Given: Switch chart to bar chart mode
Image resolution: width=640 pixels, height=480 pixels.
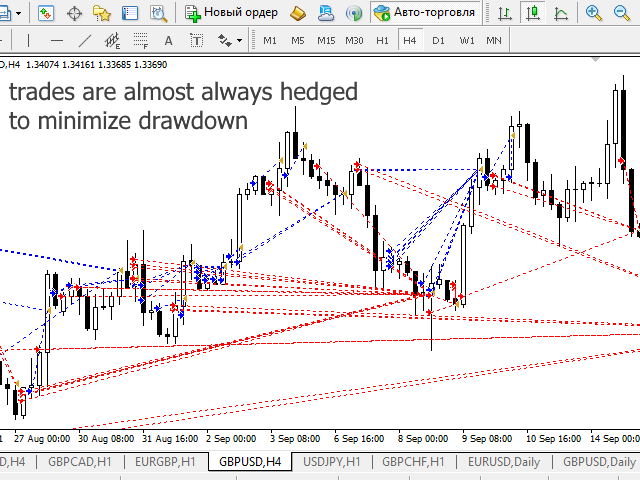Looking at the screenshot, I should 508,13.
